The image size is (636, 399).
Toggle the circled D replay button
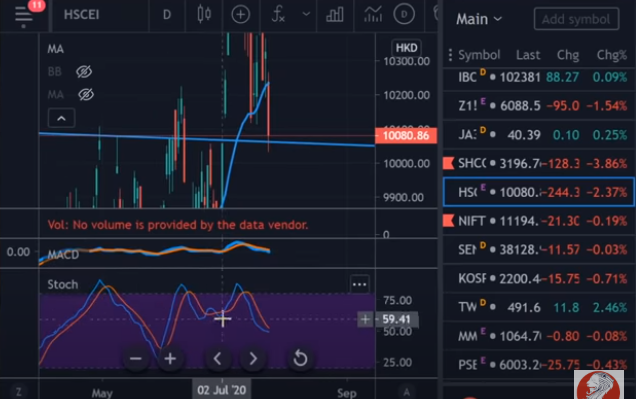[x=404, y=15]
